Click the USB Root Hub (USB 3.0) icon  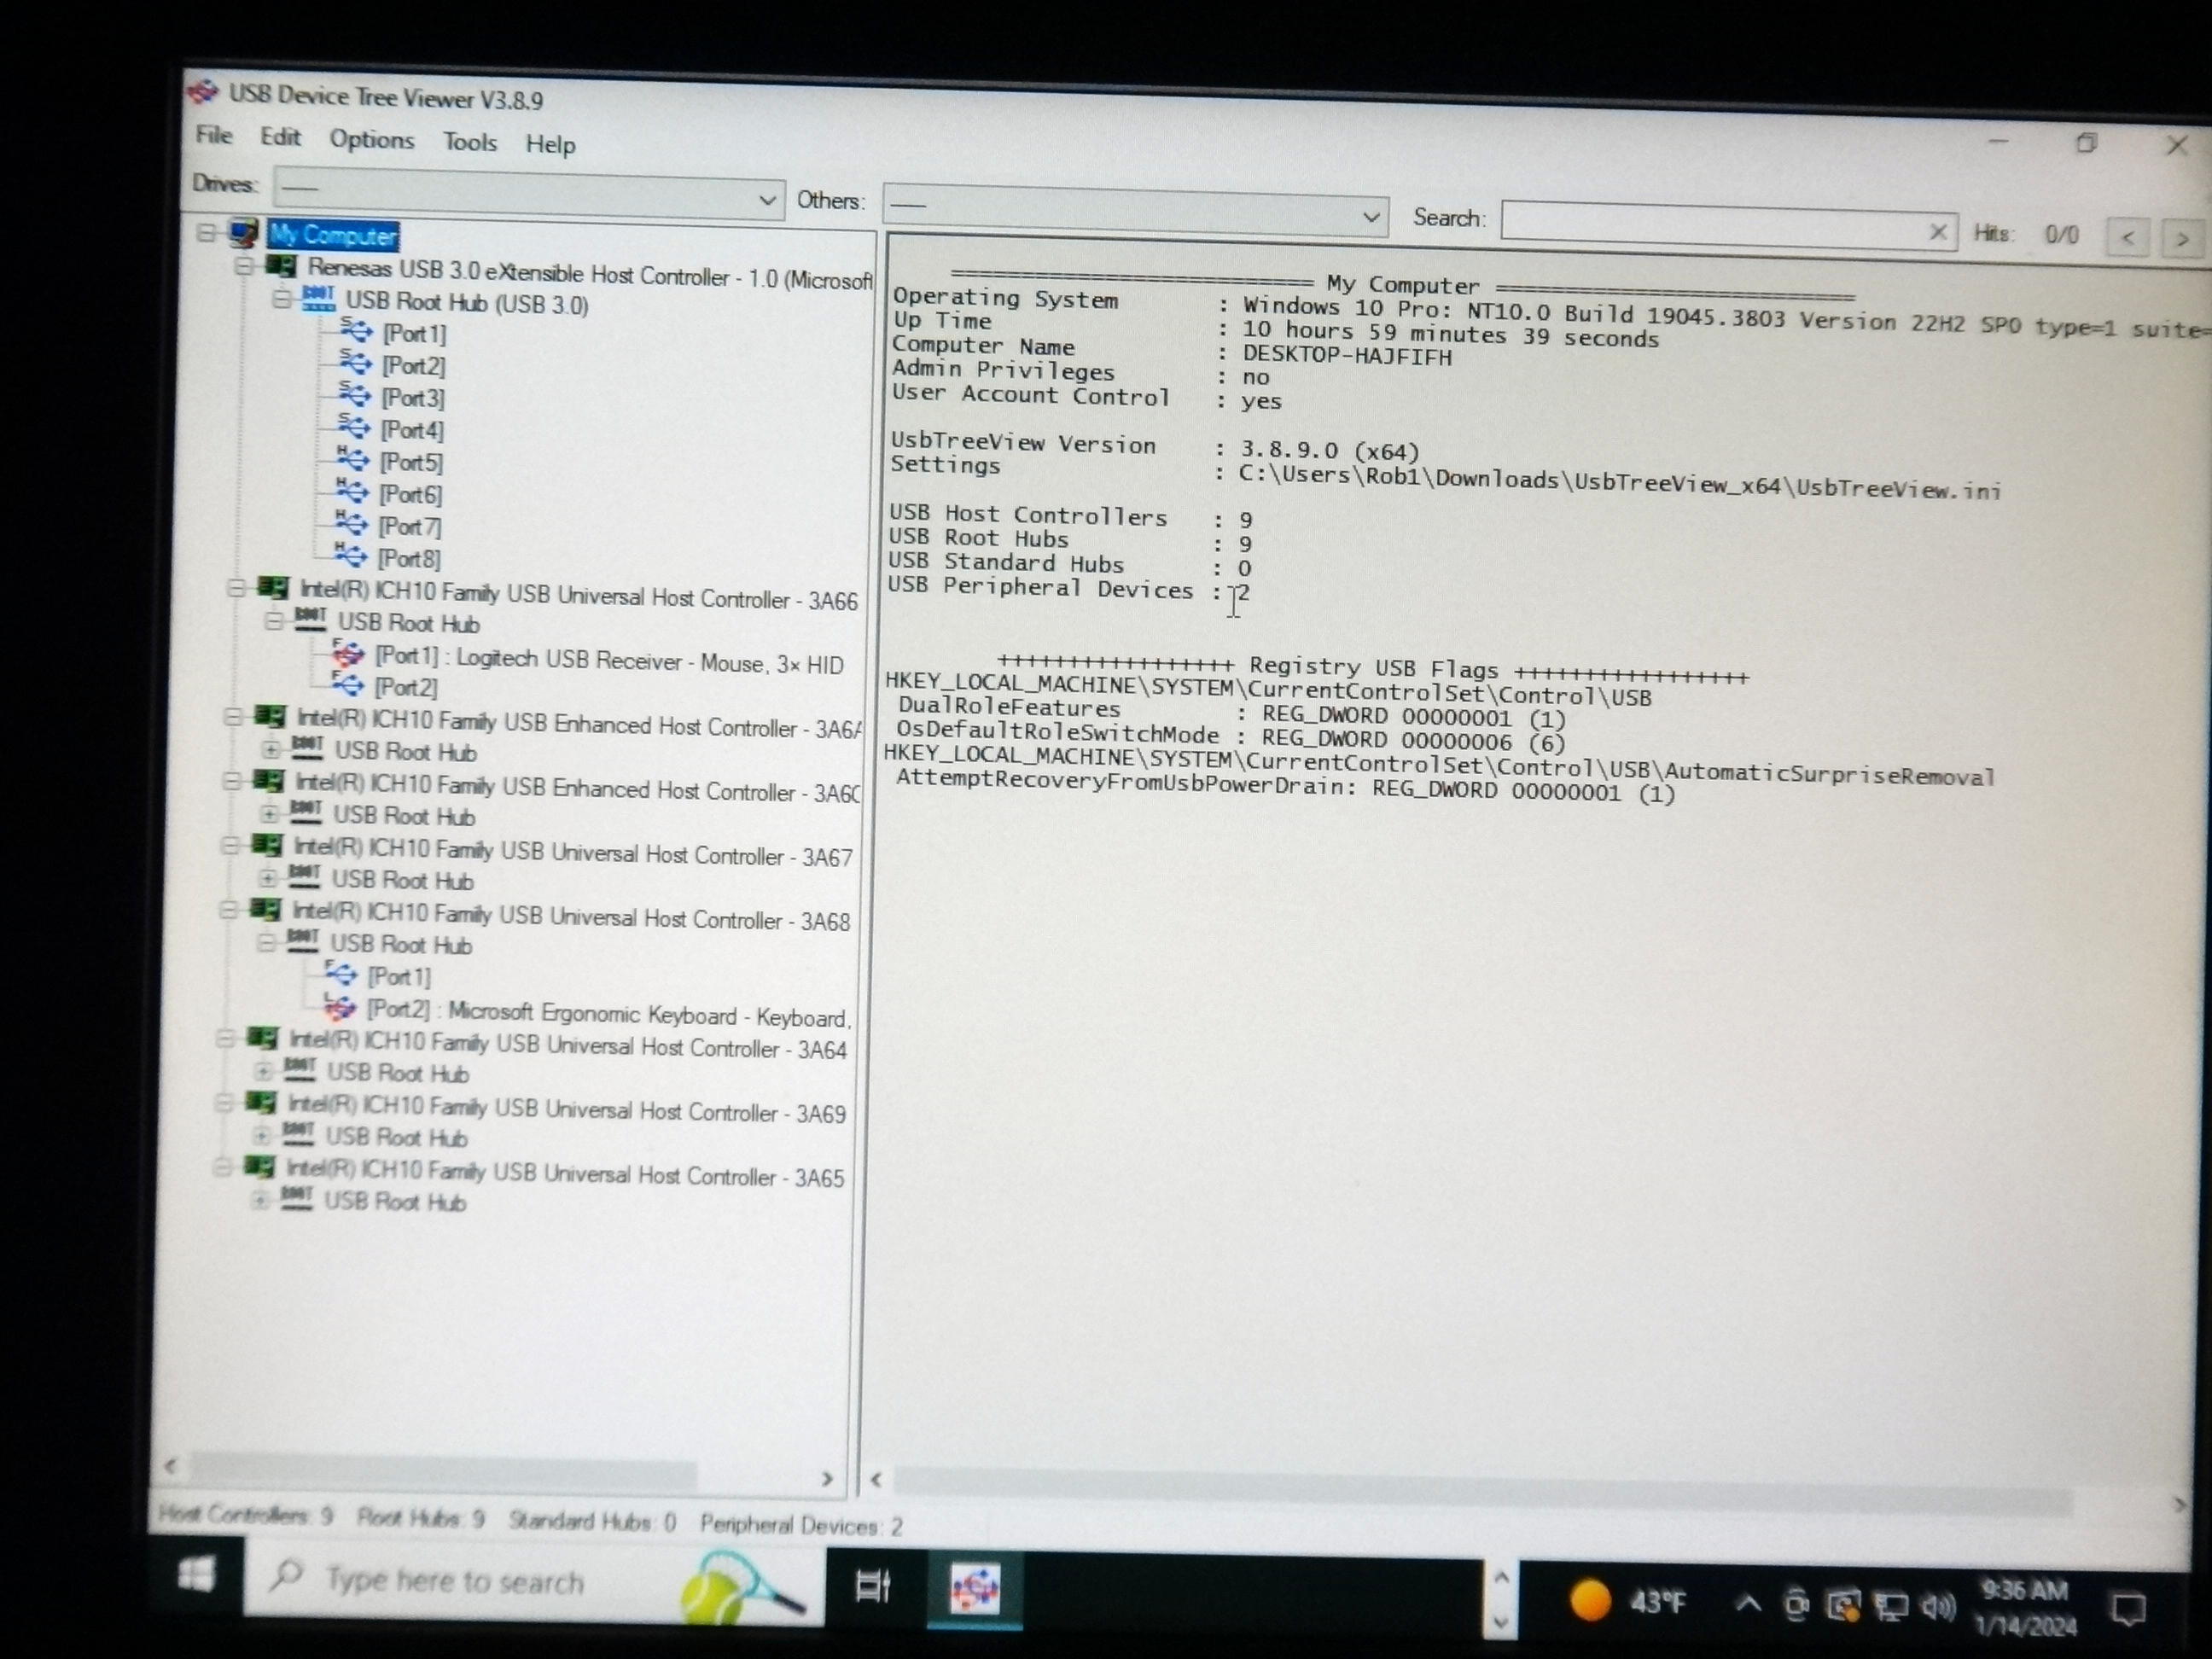click(x=319, y=298)
